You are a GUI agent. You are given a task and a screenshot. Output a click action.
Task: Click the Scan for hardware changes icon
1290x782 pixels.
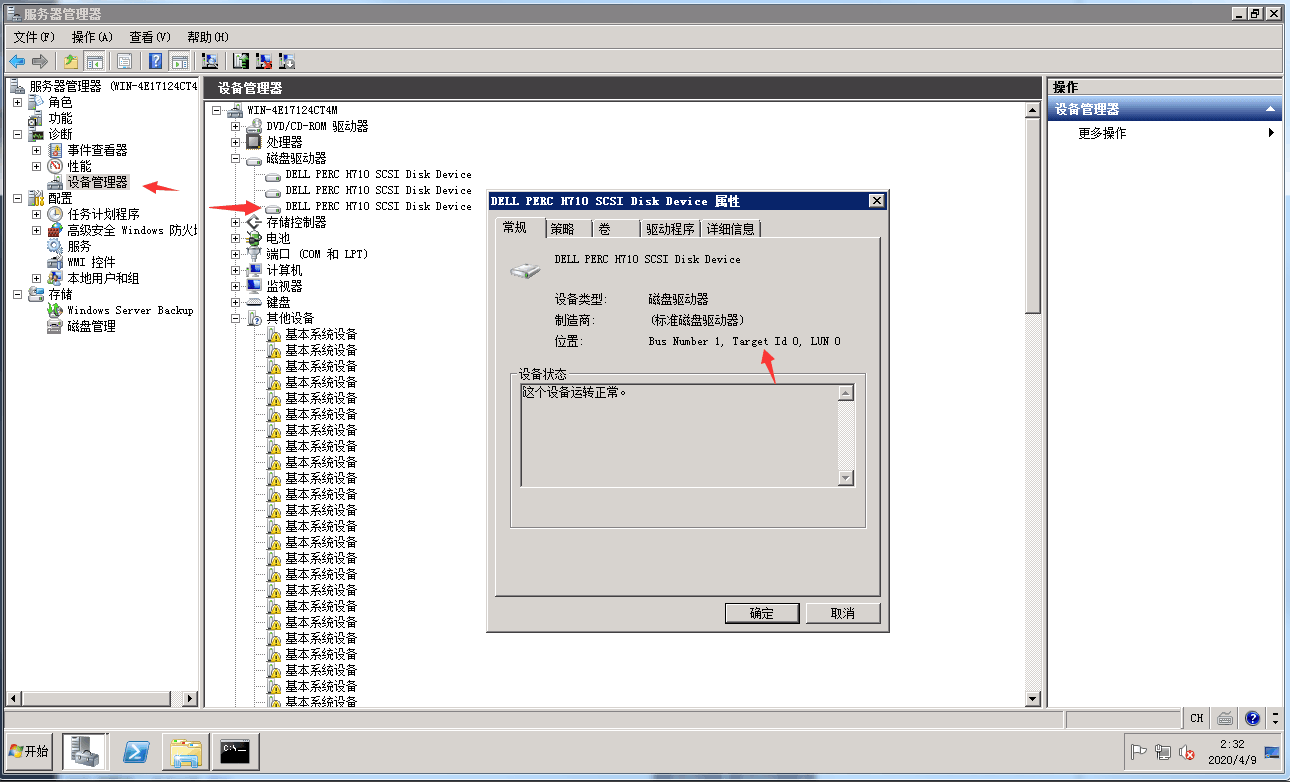[210, 61]
